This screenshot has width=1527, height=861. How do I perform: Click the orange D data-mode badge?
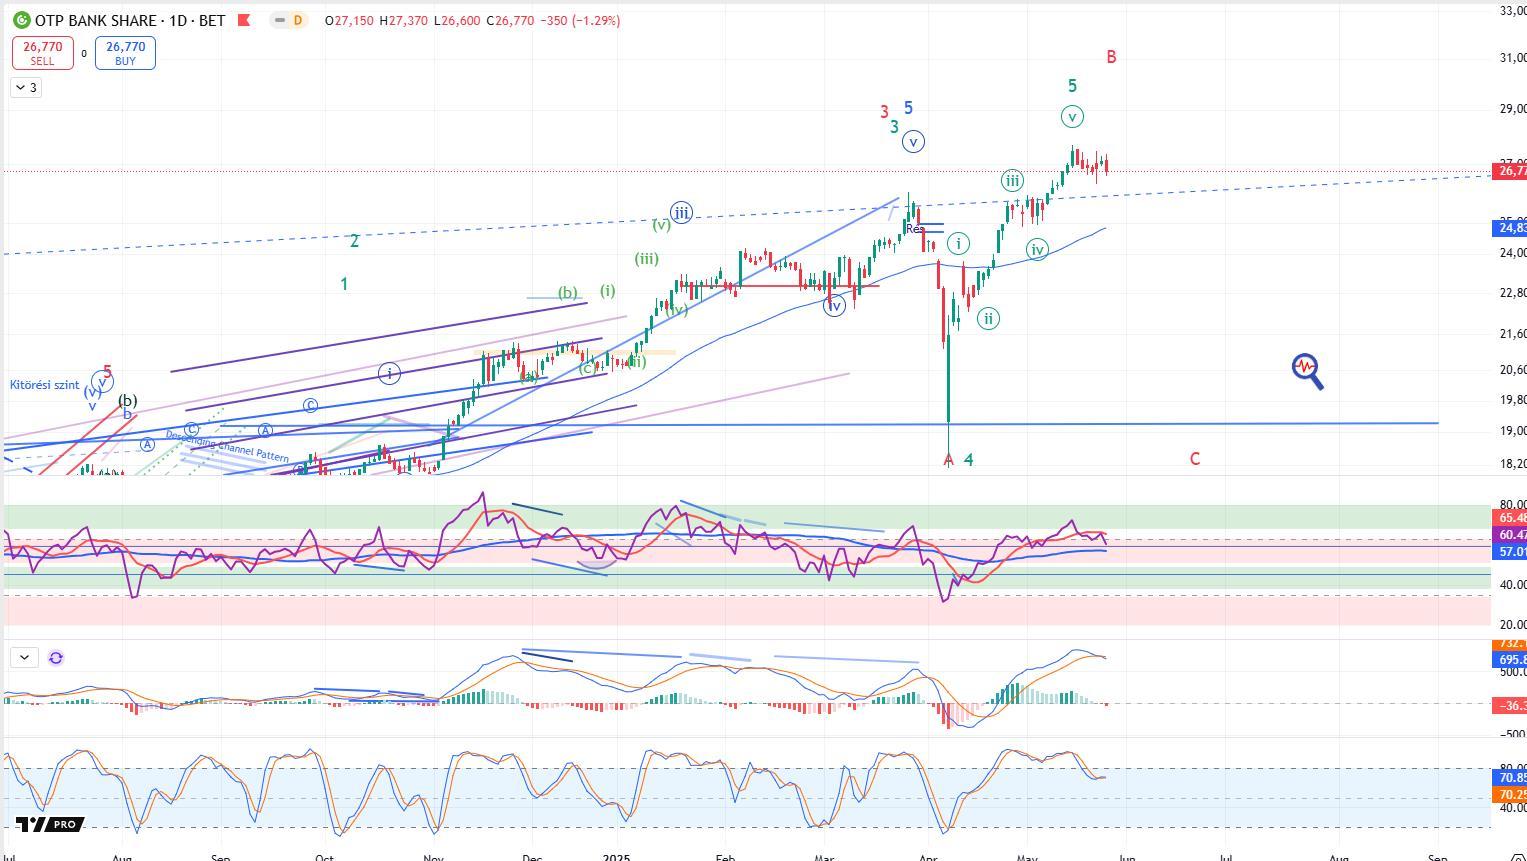point(297,20)
